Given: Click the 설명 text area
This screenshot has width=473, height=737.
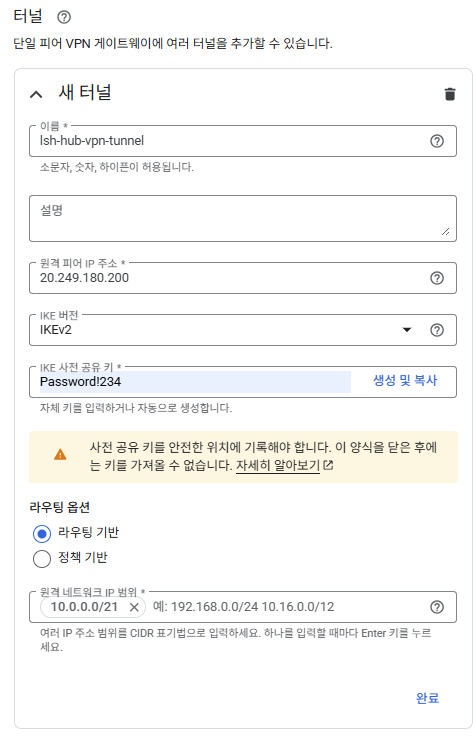Looking at the screenshot, I should pyautogui.click(x=243, y=219).
